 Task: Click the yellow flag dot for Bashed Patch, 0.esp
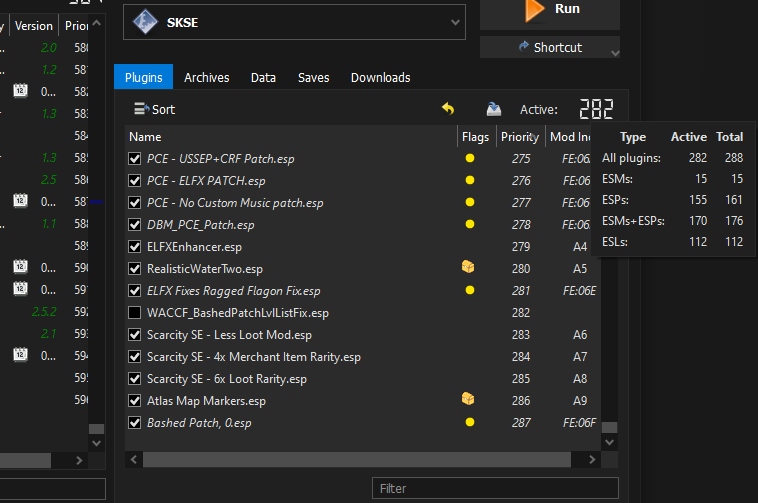tap(469, 422)
